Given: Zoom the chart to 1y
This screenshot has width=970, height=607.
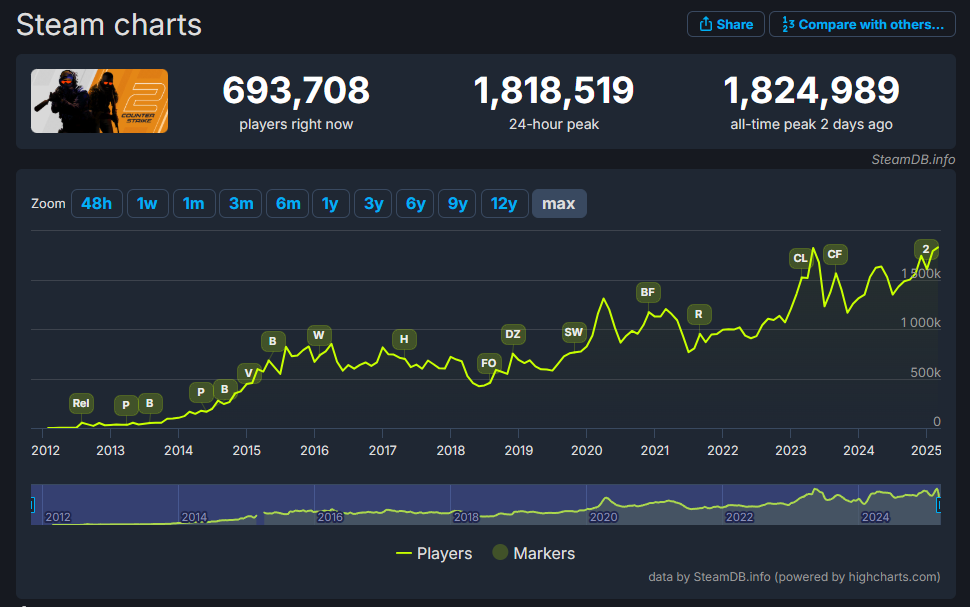Looking at the screenshot, I should click(x=330, y=204).
